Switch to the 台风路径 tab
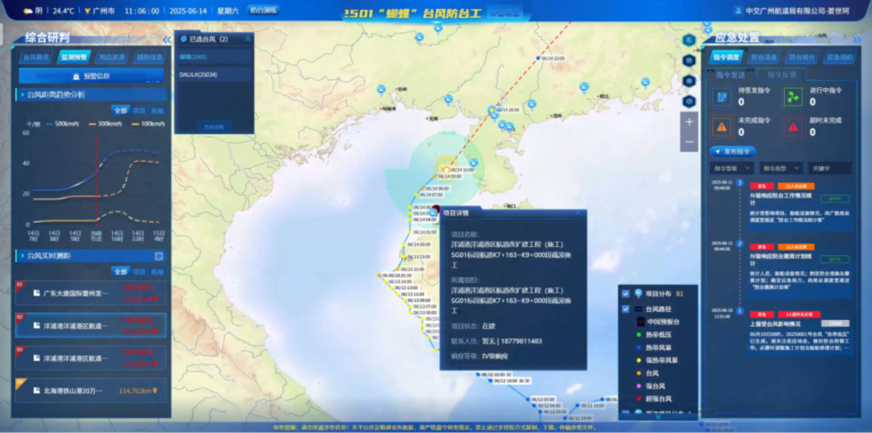Viewport: 872px width, 433px height. point(36,57)
